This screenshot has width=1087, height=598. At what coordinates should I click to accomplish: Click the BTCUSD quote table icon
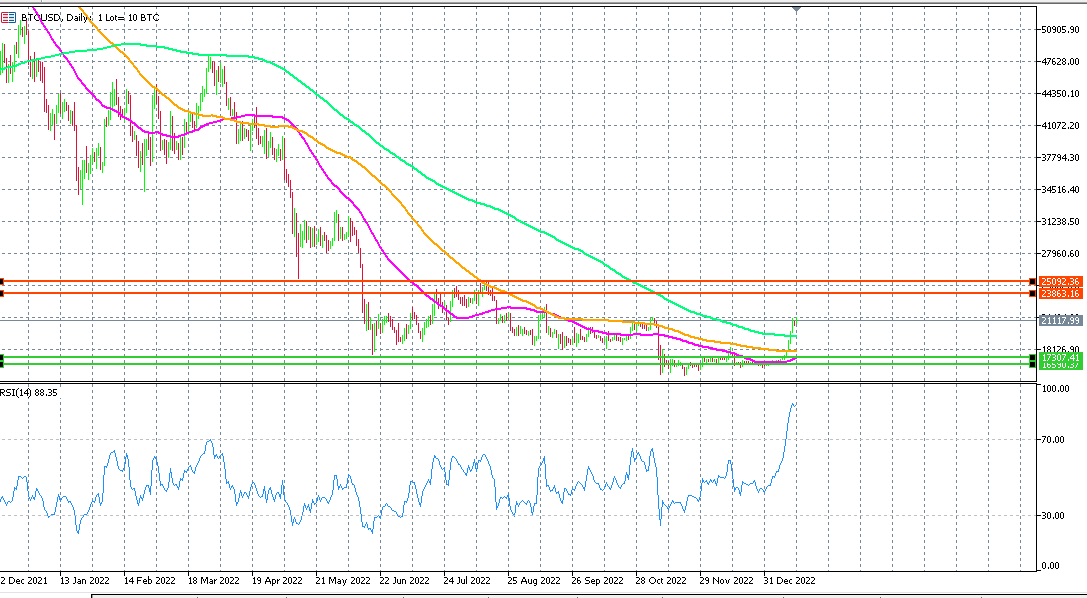tap(9, 16)
